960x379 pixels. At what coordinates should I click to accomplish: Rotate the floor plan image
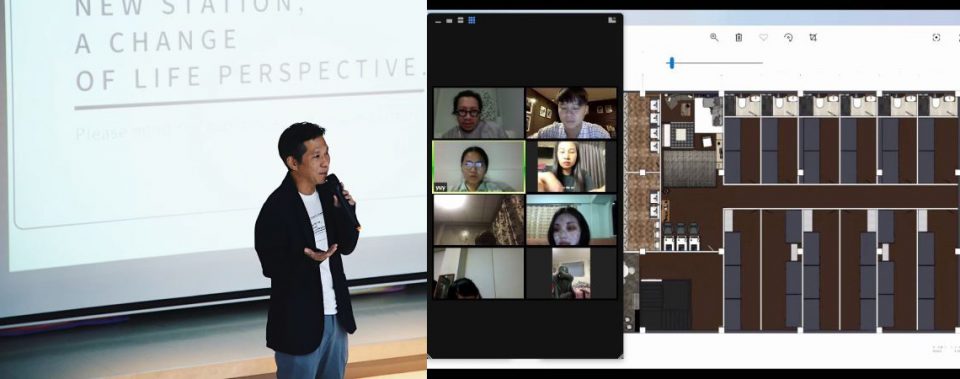(x=788, y=37)
